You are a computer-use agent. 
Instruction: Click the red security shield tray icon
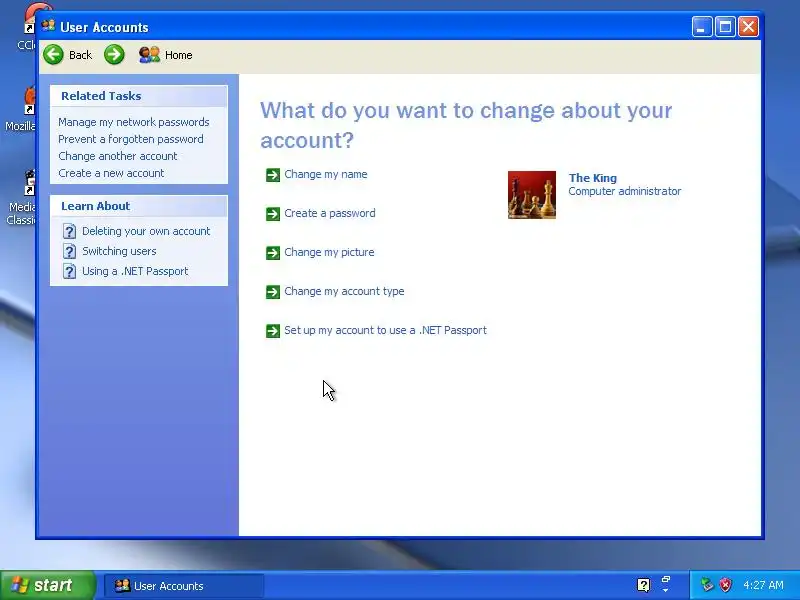726,585
